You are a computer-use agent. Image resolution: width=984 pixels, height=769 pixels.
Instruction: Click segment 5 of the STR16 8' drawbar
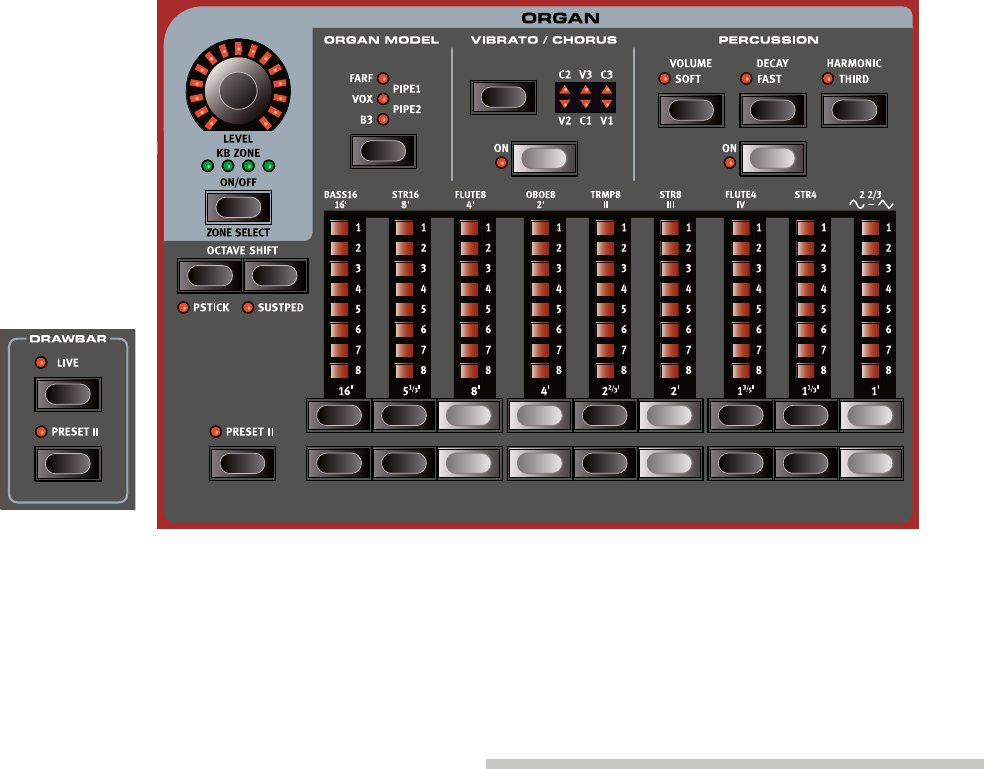coord(405,309)
